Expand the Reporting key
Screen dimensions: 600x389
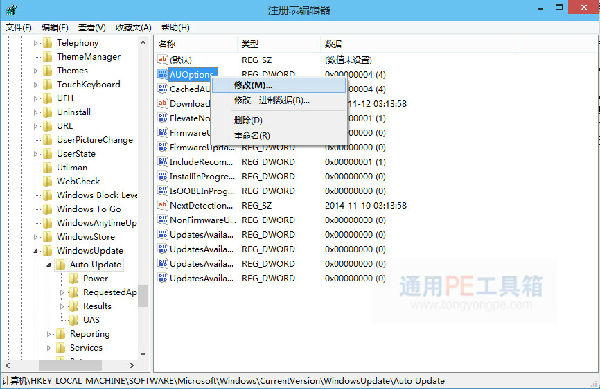(49, 334)
